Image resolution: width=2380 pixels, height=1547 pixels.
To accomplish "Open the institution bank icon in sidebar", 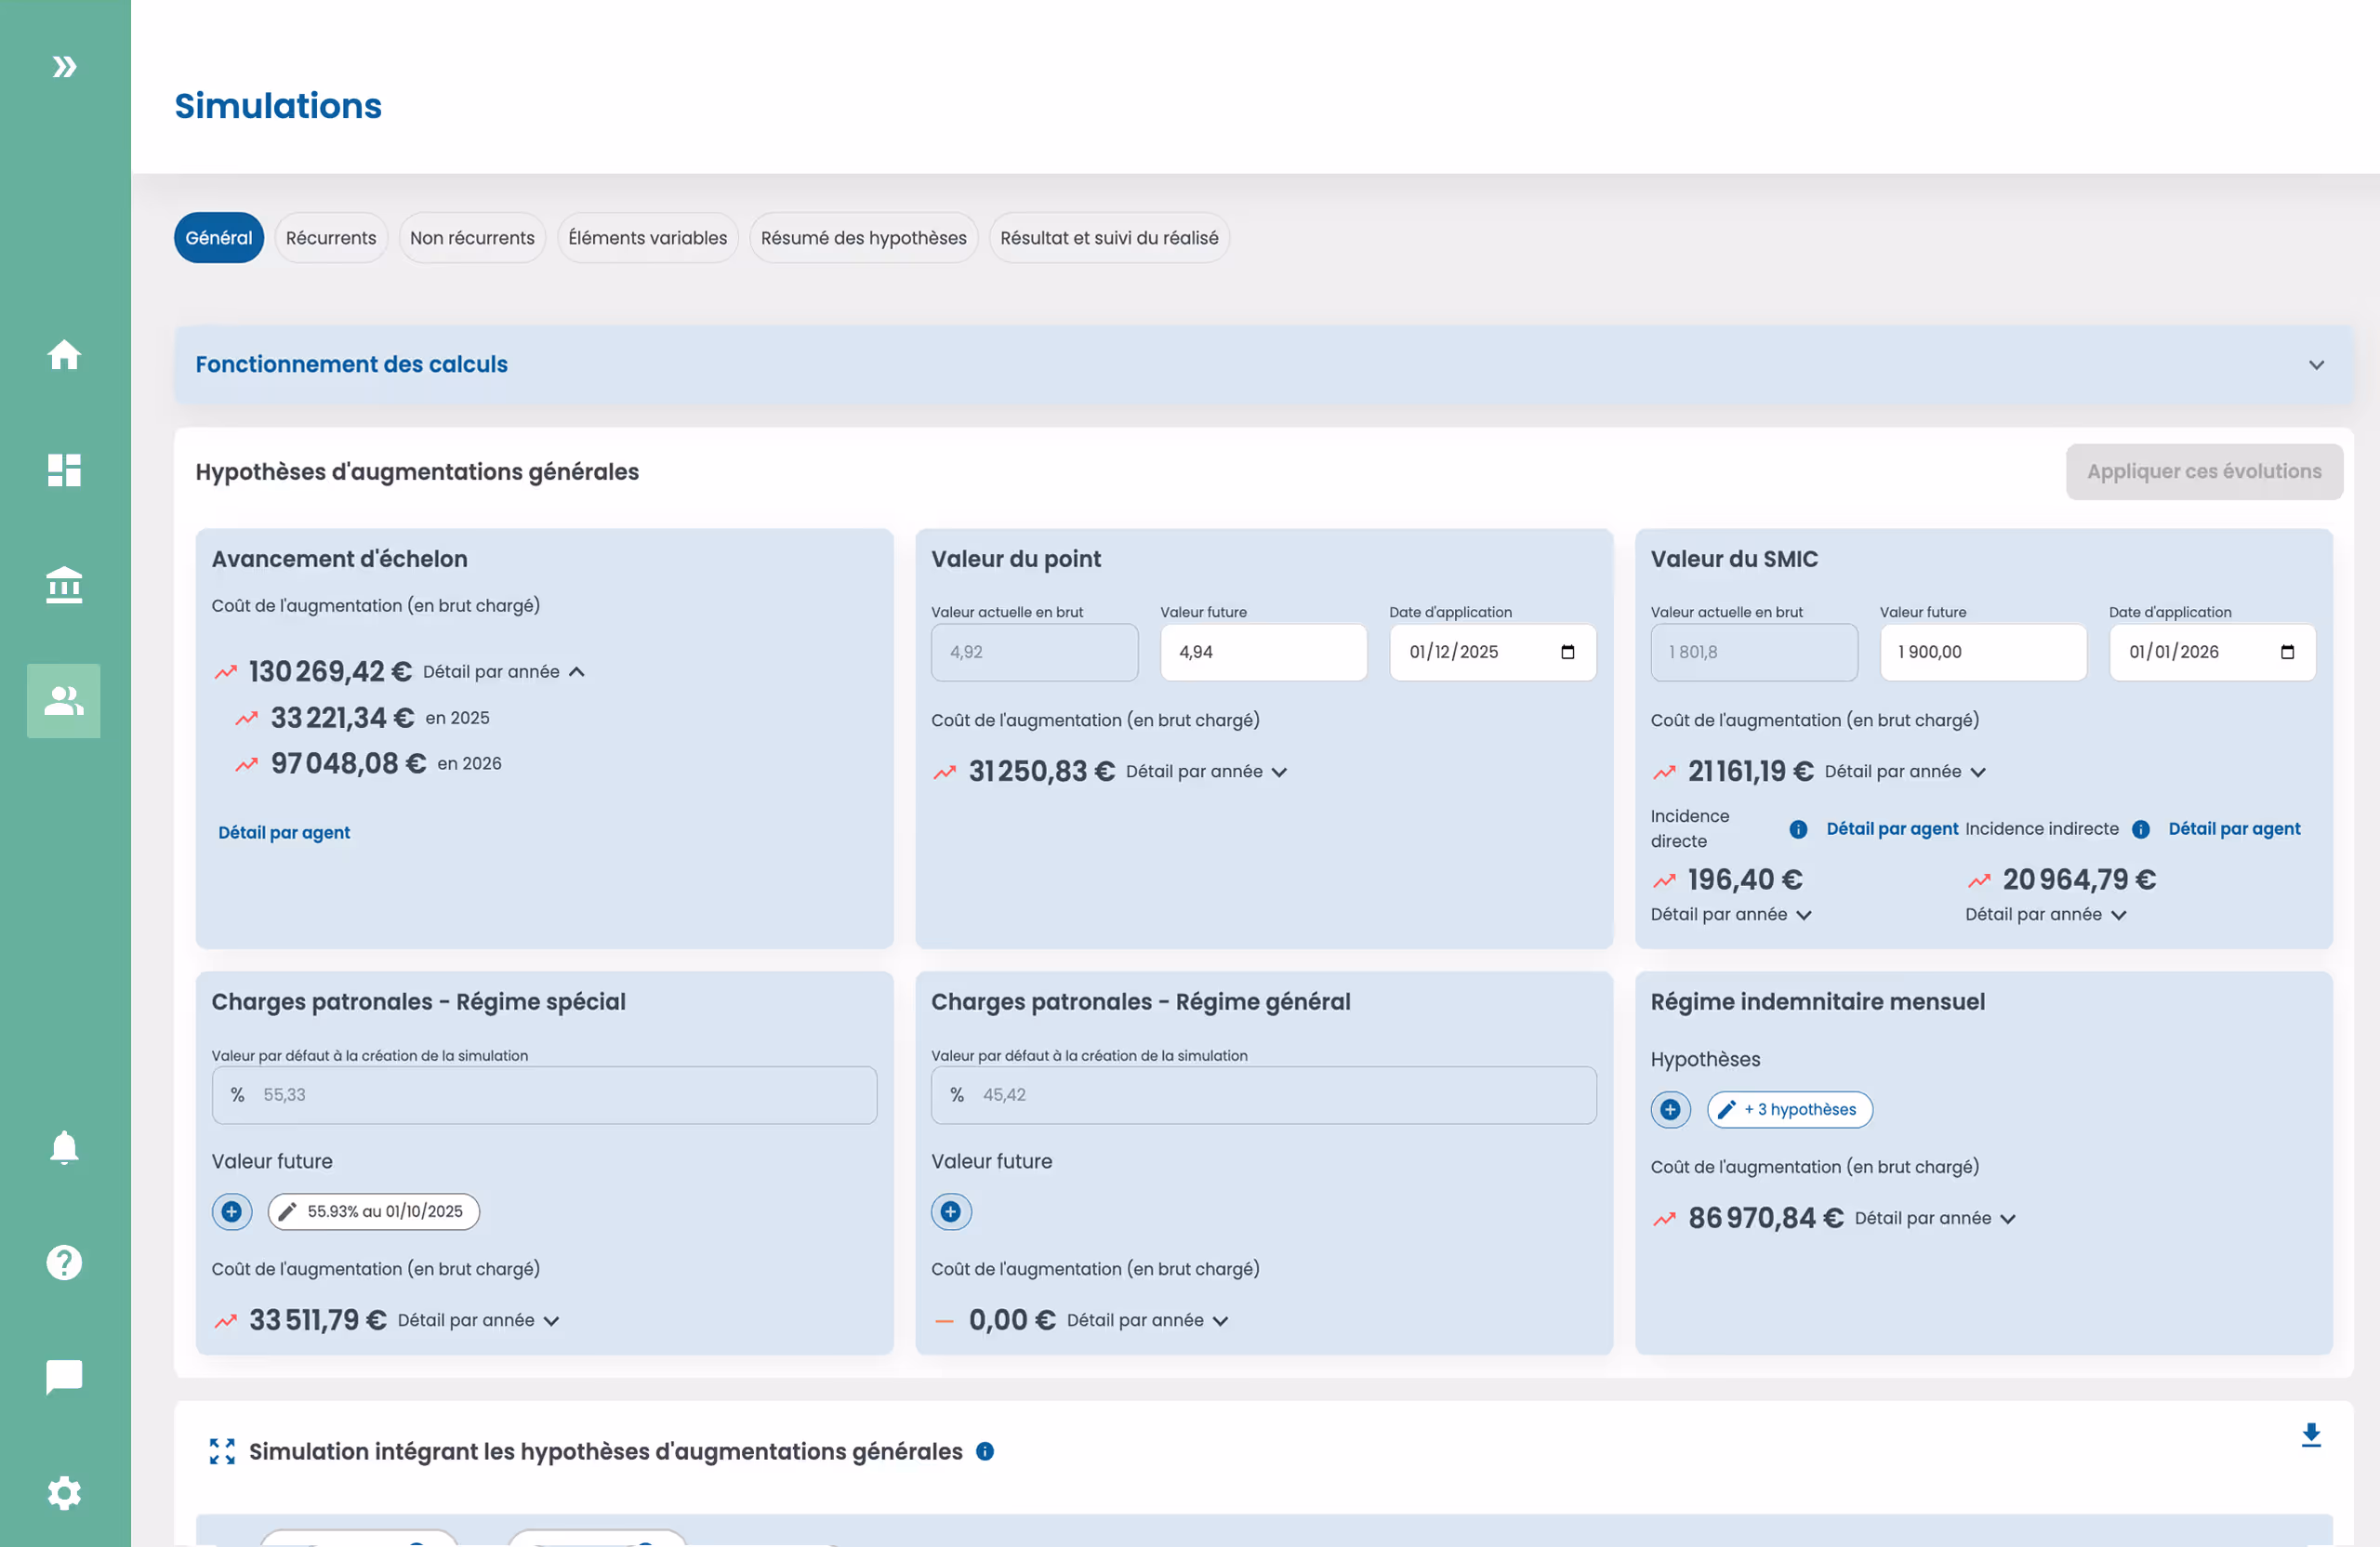I will click(64, 585).
